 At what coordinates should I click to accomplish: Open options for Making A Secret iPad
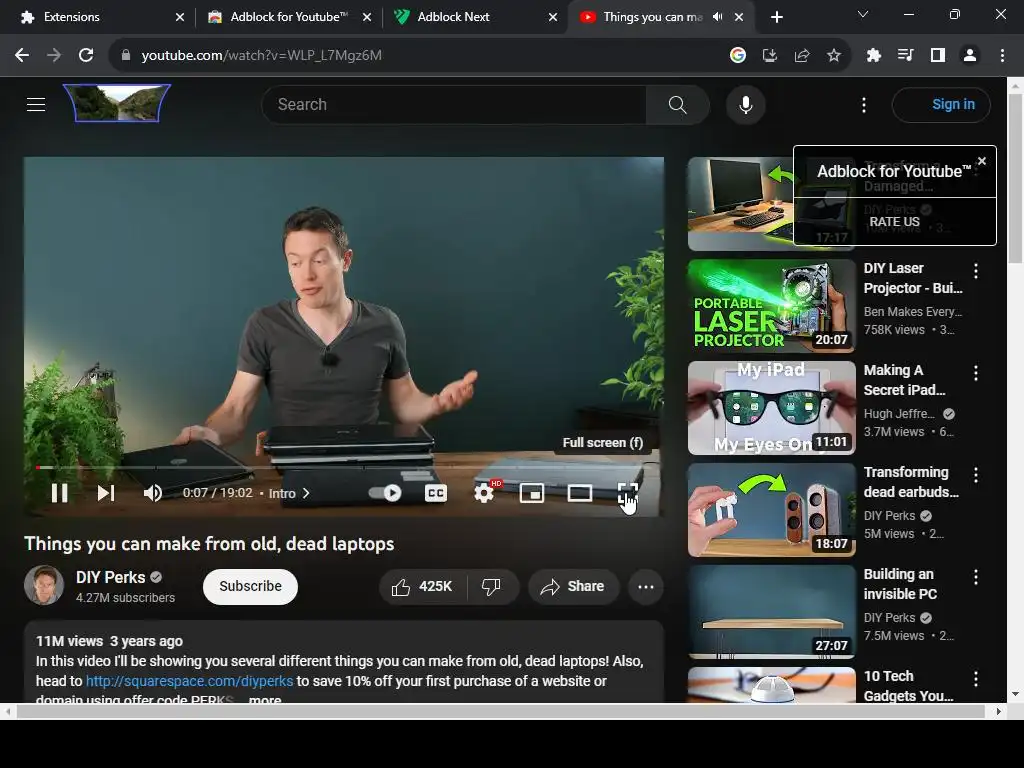click(976, 372)
